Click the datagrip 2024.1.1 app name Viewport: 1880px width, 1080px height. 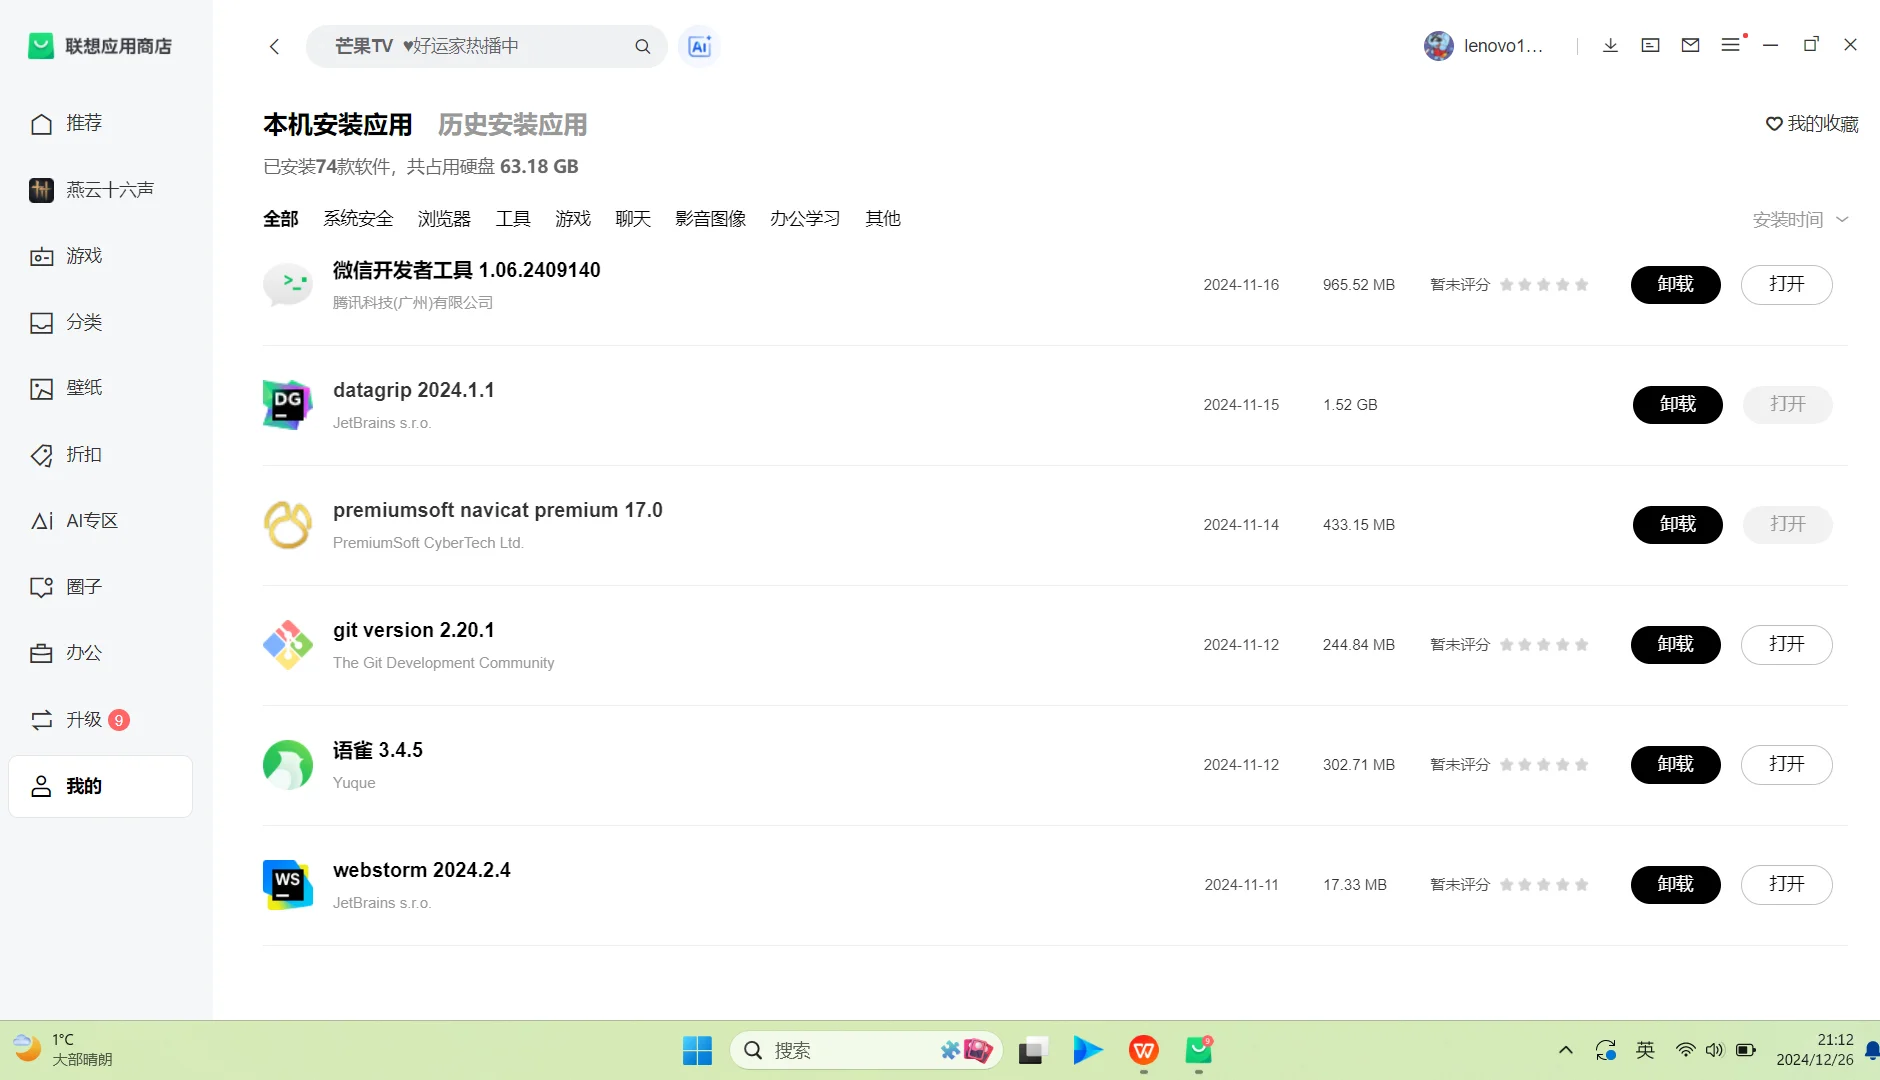[x=414, y=390]
